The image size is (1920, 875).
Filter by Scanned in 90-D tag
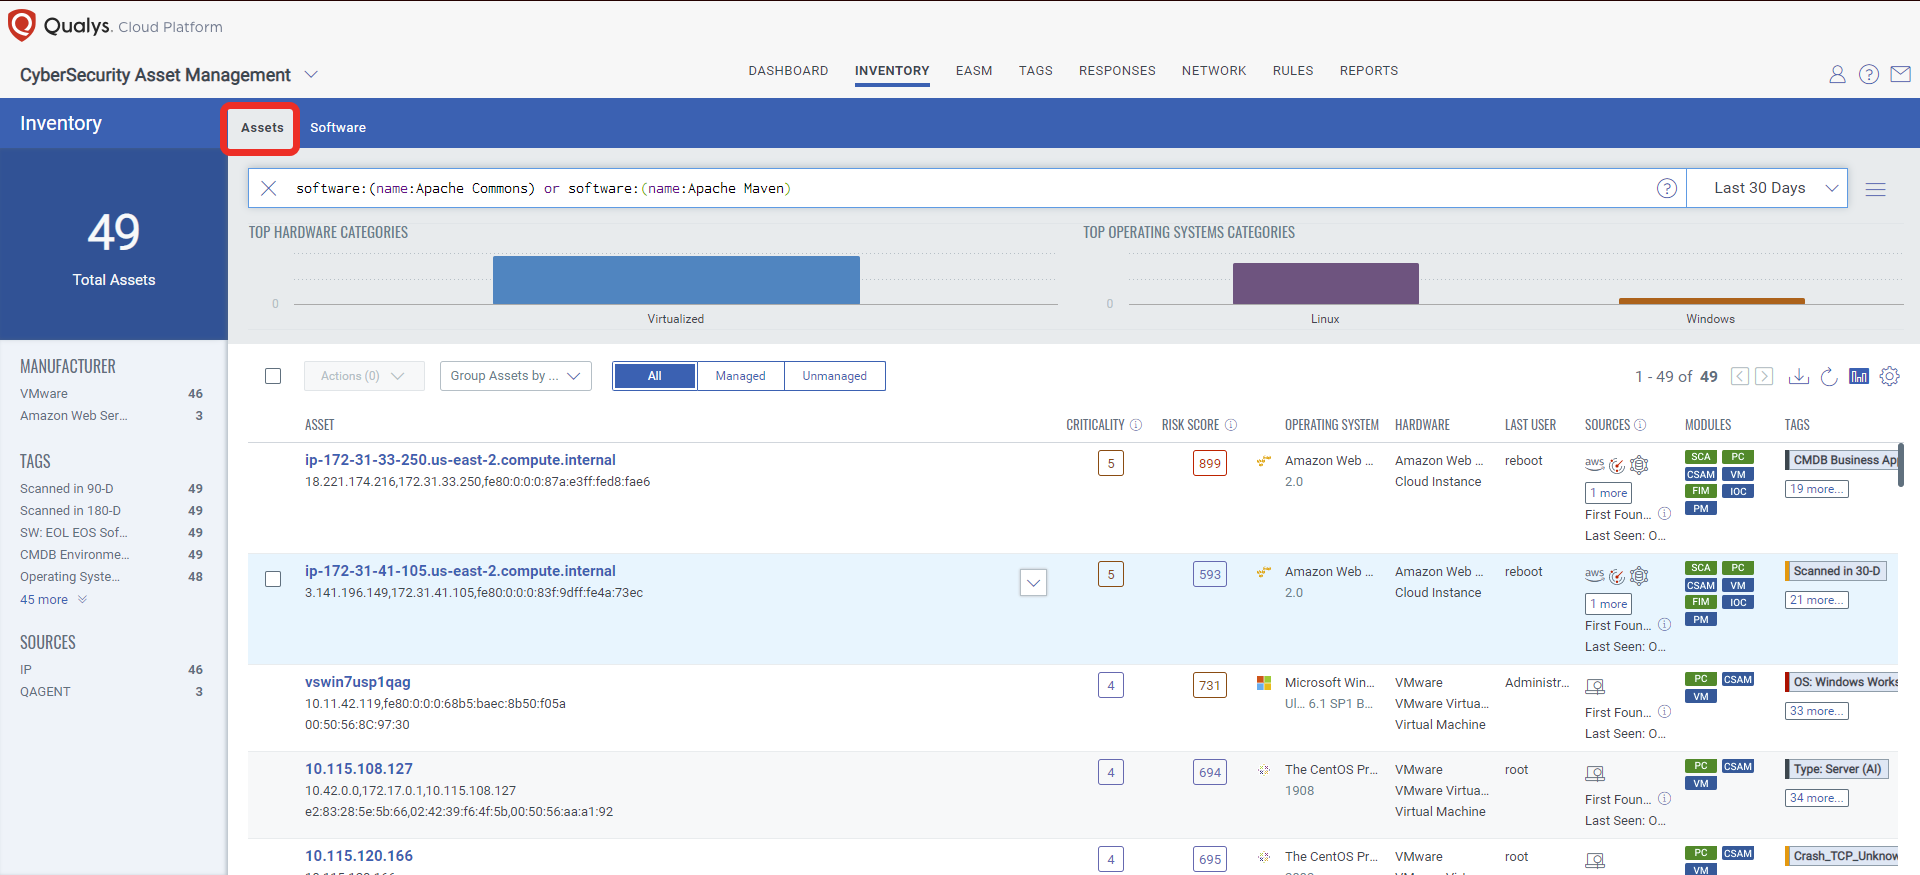coord(67,489)
